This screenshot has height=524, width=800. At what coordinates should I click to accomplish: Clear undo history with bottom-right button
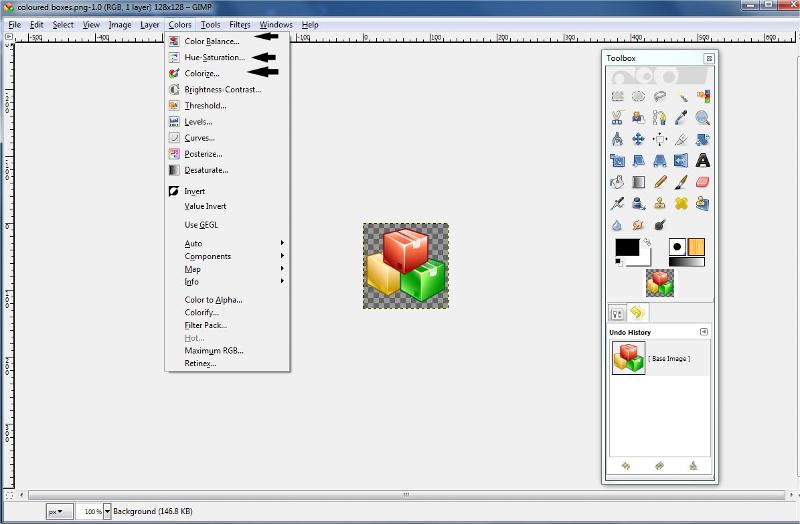692,465
